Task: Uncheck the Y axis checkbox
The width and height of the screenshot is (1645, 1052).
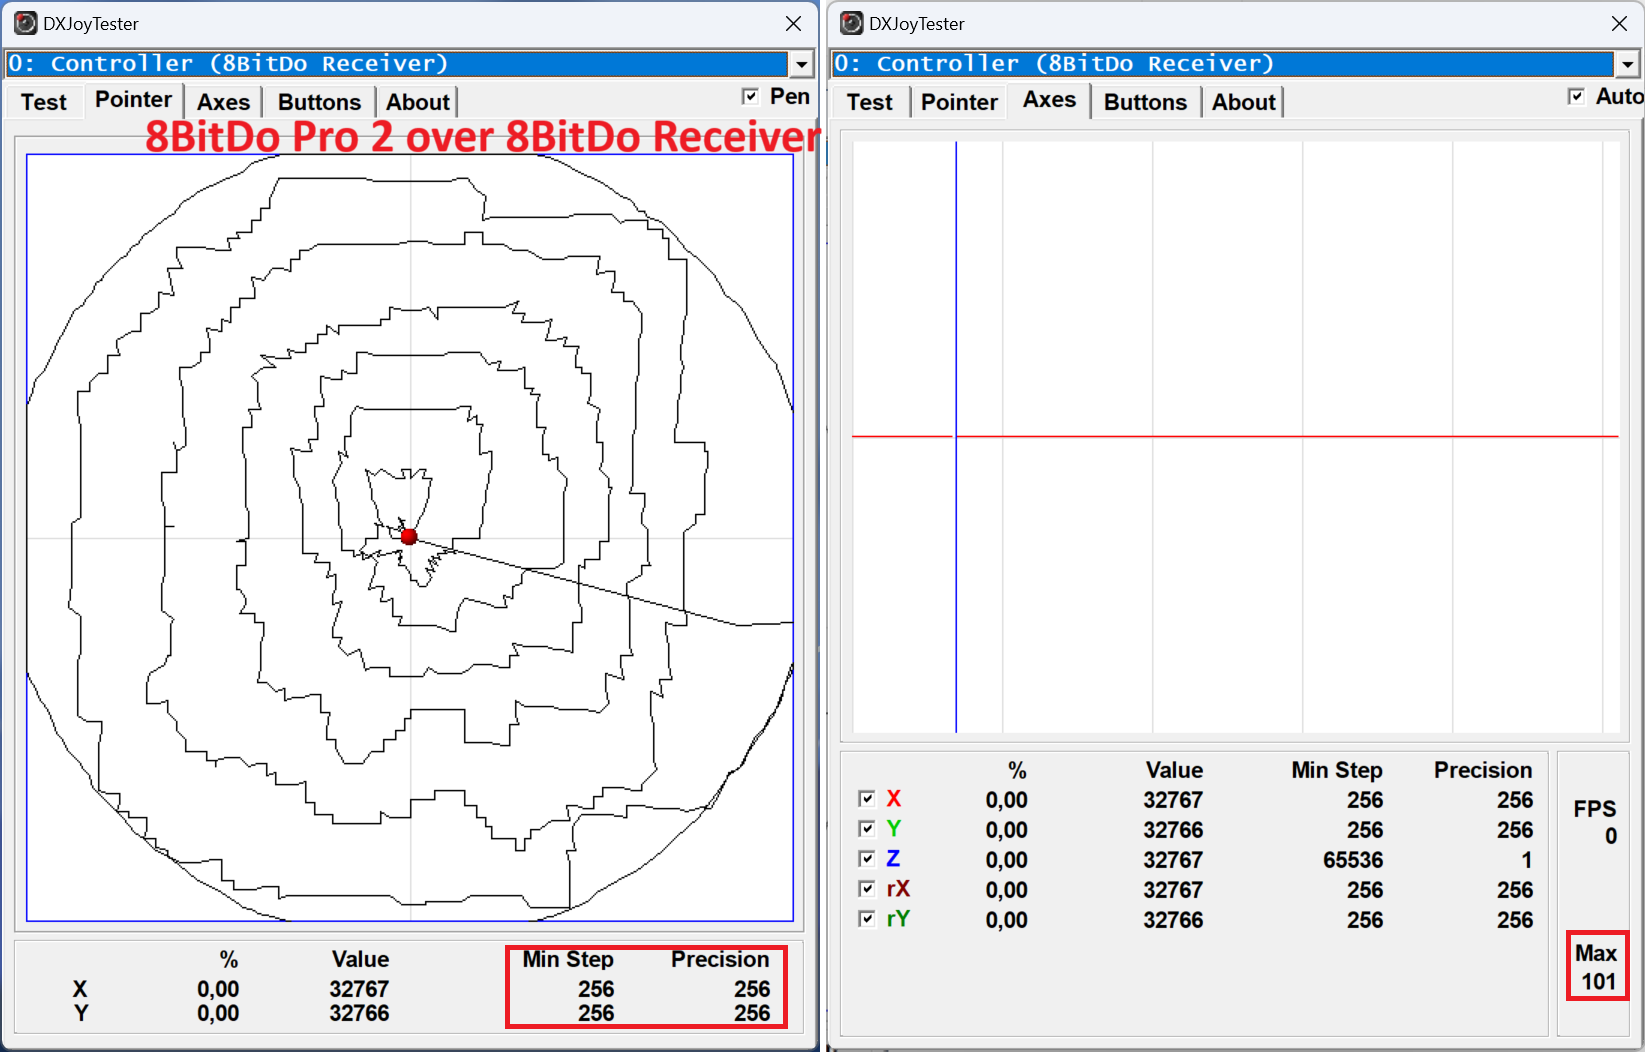Action: tap(866, 829)
